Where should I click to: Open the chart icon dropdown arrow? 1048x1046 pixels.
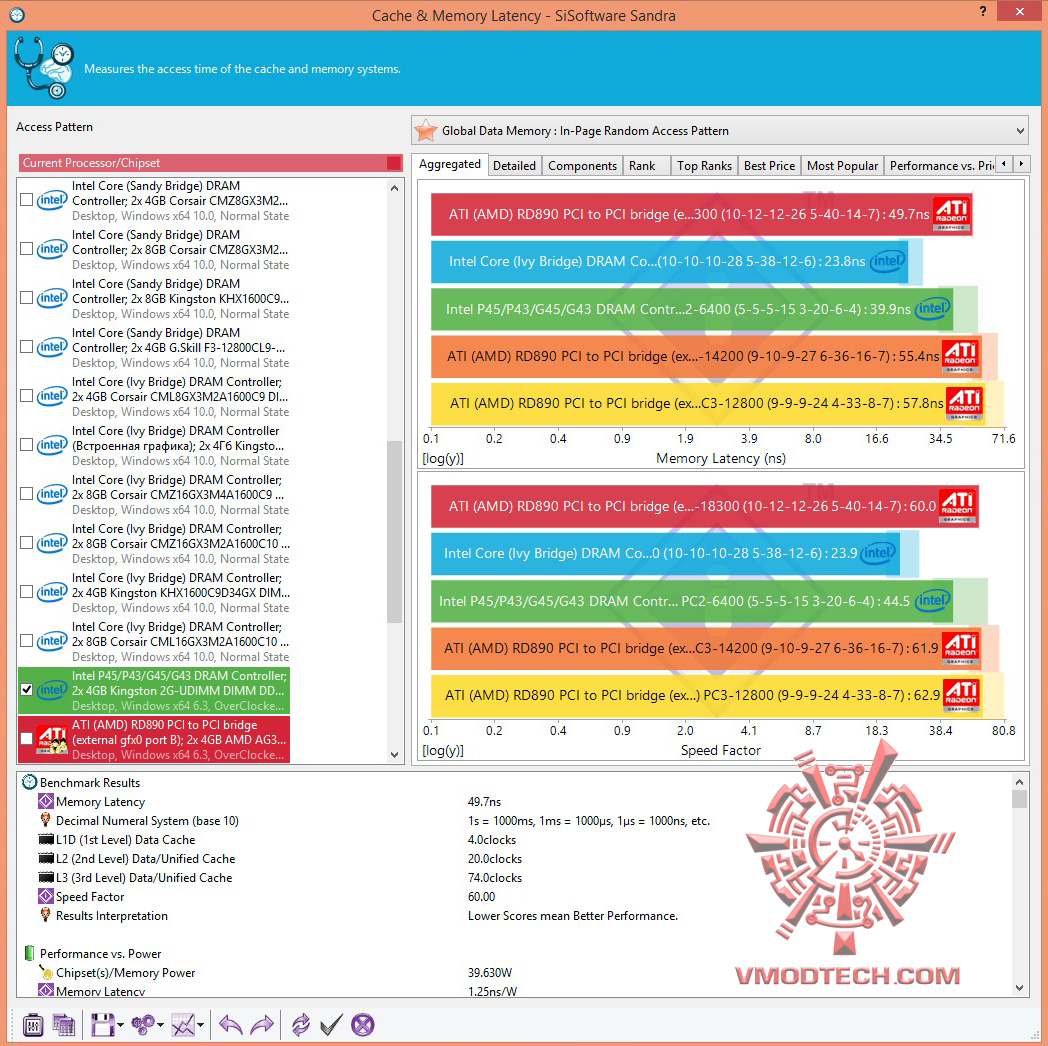click(x=201, y=1025)
